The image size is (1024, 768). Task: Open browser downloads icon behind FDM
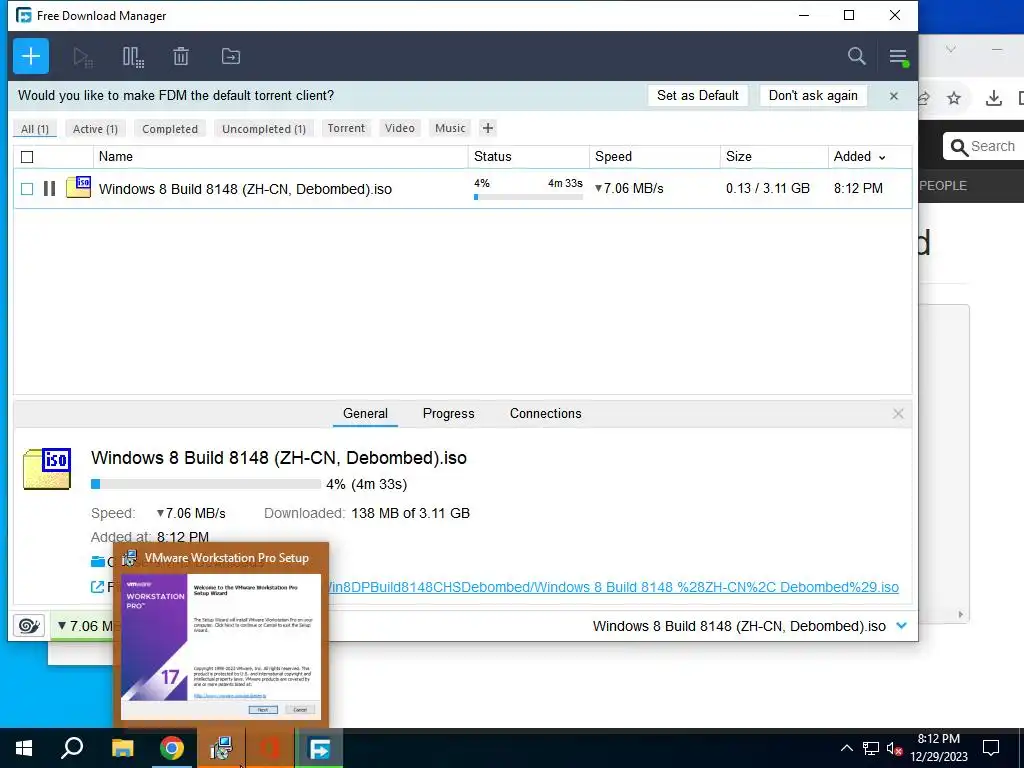(993, 98)
